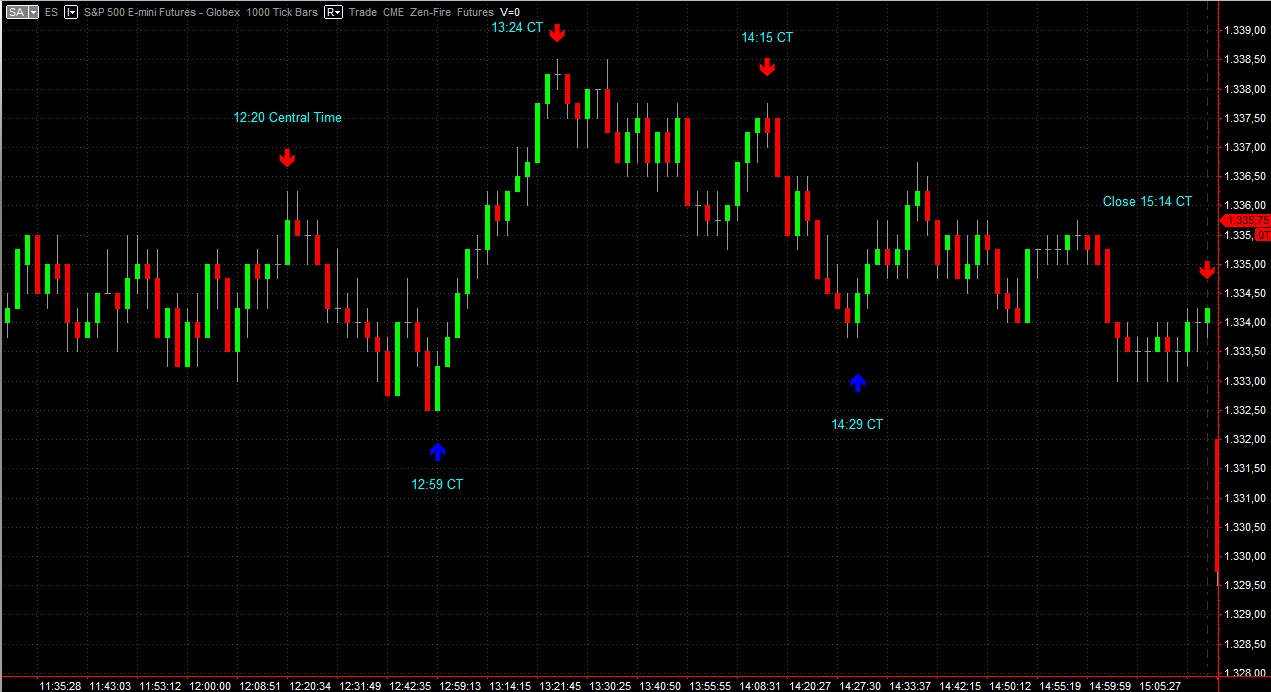
Task: Open the SA dropdown in chart header
Action: 21,12
